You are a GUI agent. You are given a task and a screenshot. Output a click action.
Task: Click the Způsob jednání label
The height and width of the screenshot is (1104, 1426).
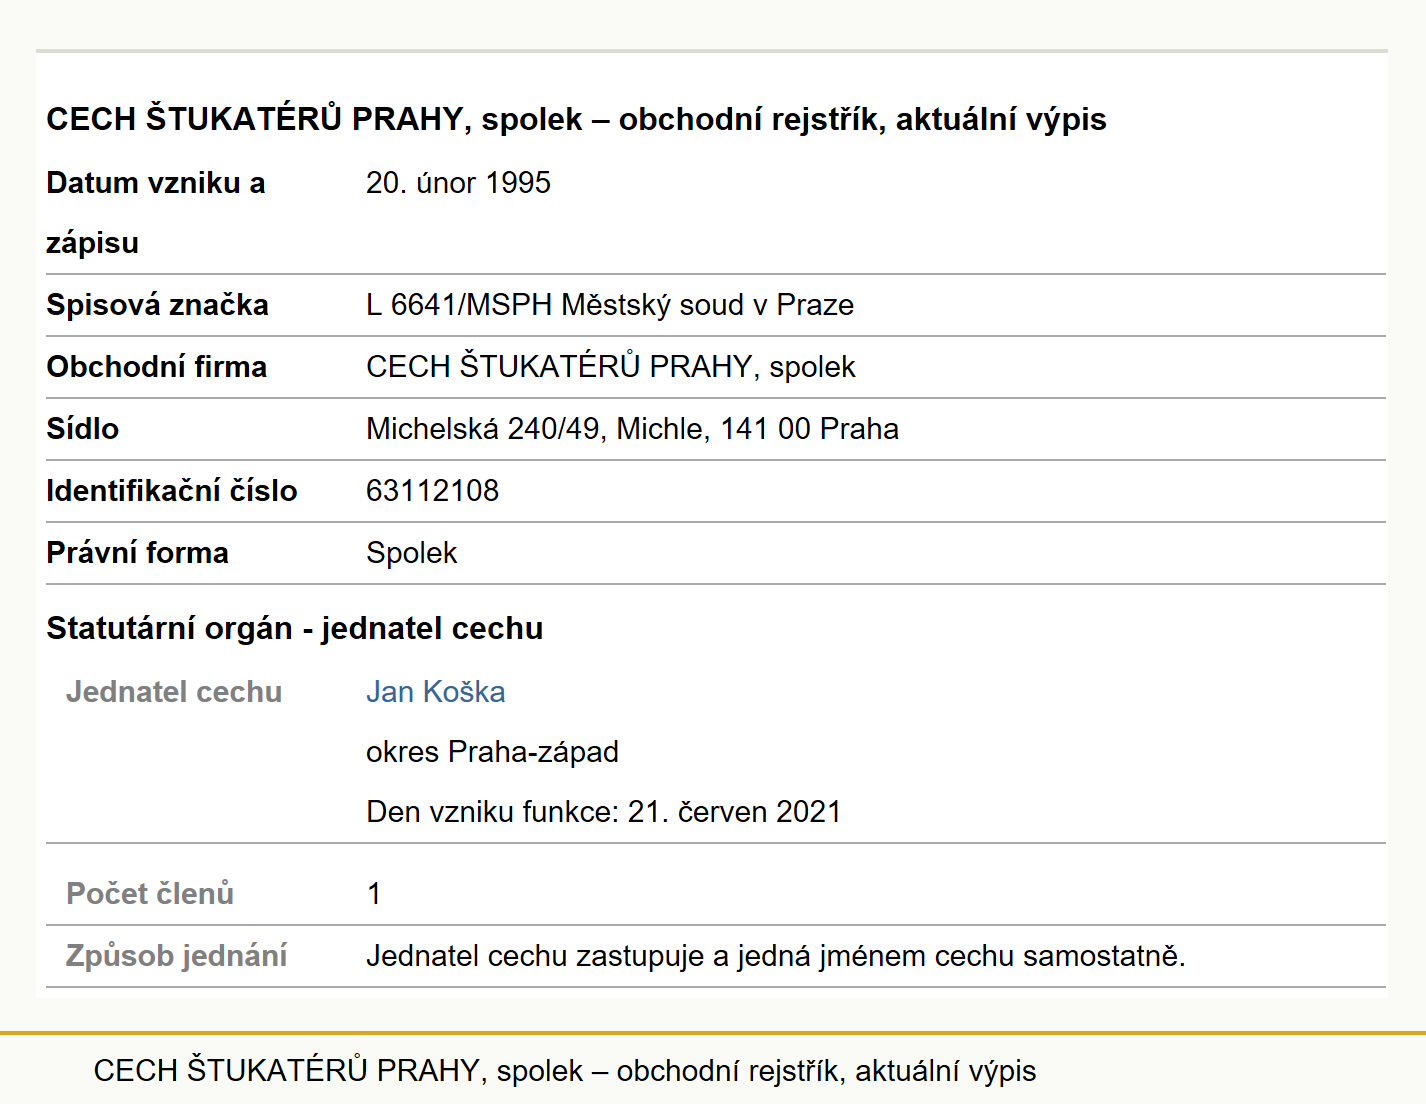[x=176, y=956]
